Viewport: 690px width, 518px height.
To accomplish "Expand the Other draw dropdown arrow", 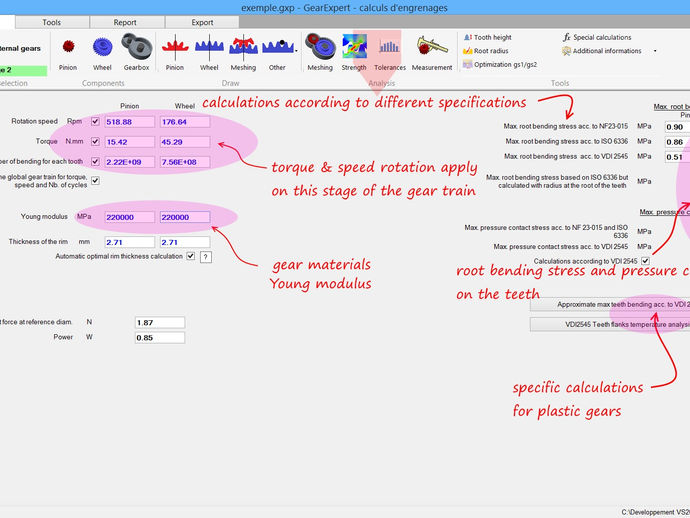I will tap(296, 51).
